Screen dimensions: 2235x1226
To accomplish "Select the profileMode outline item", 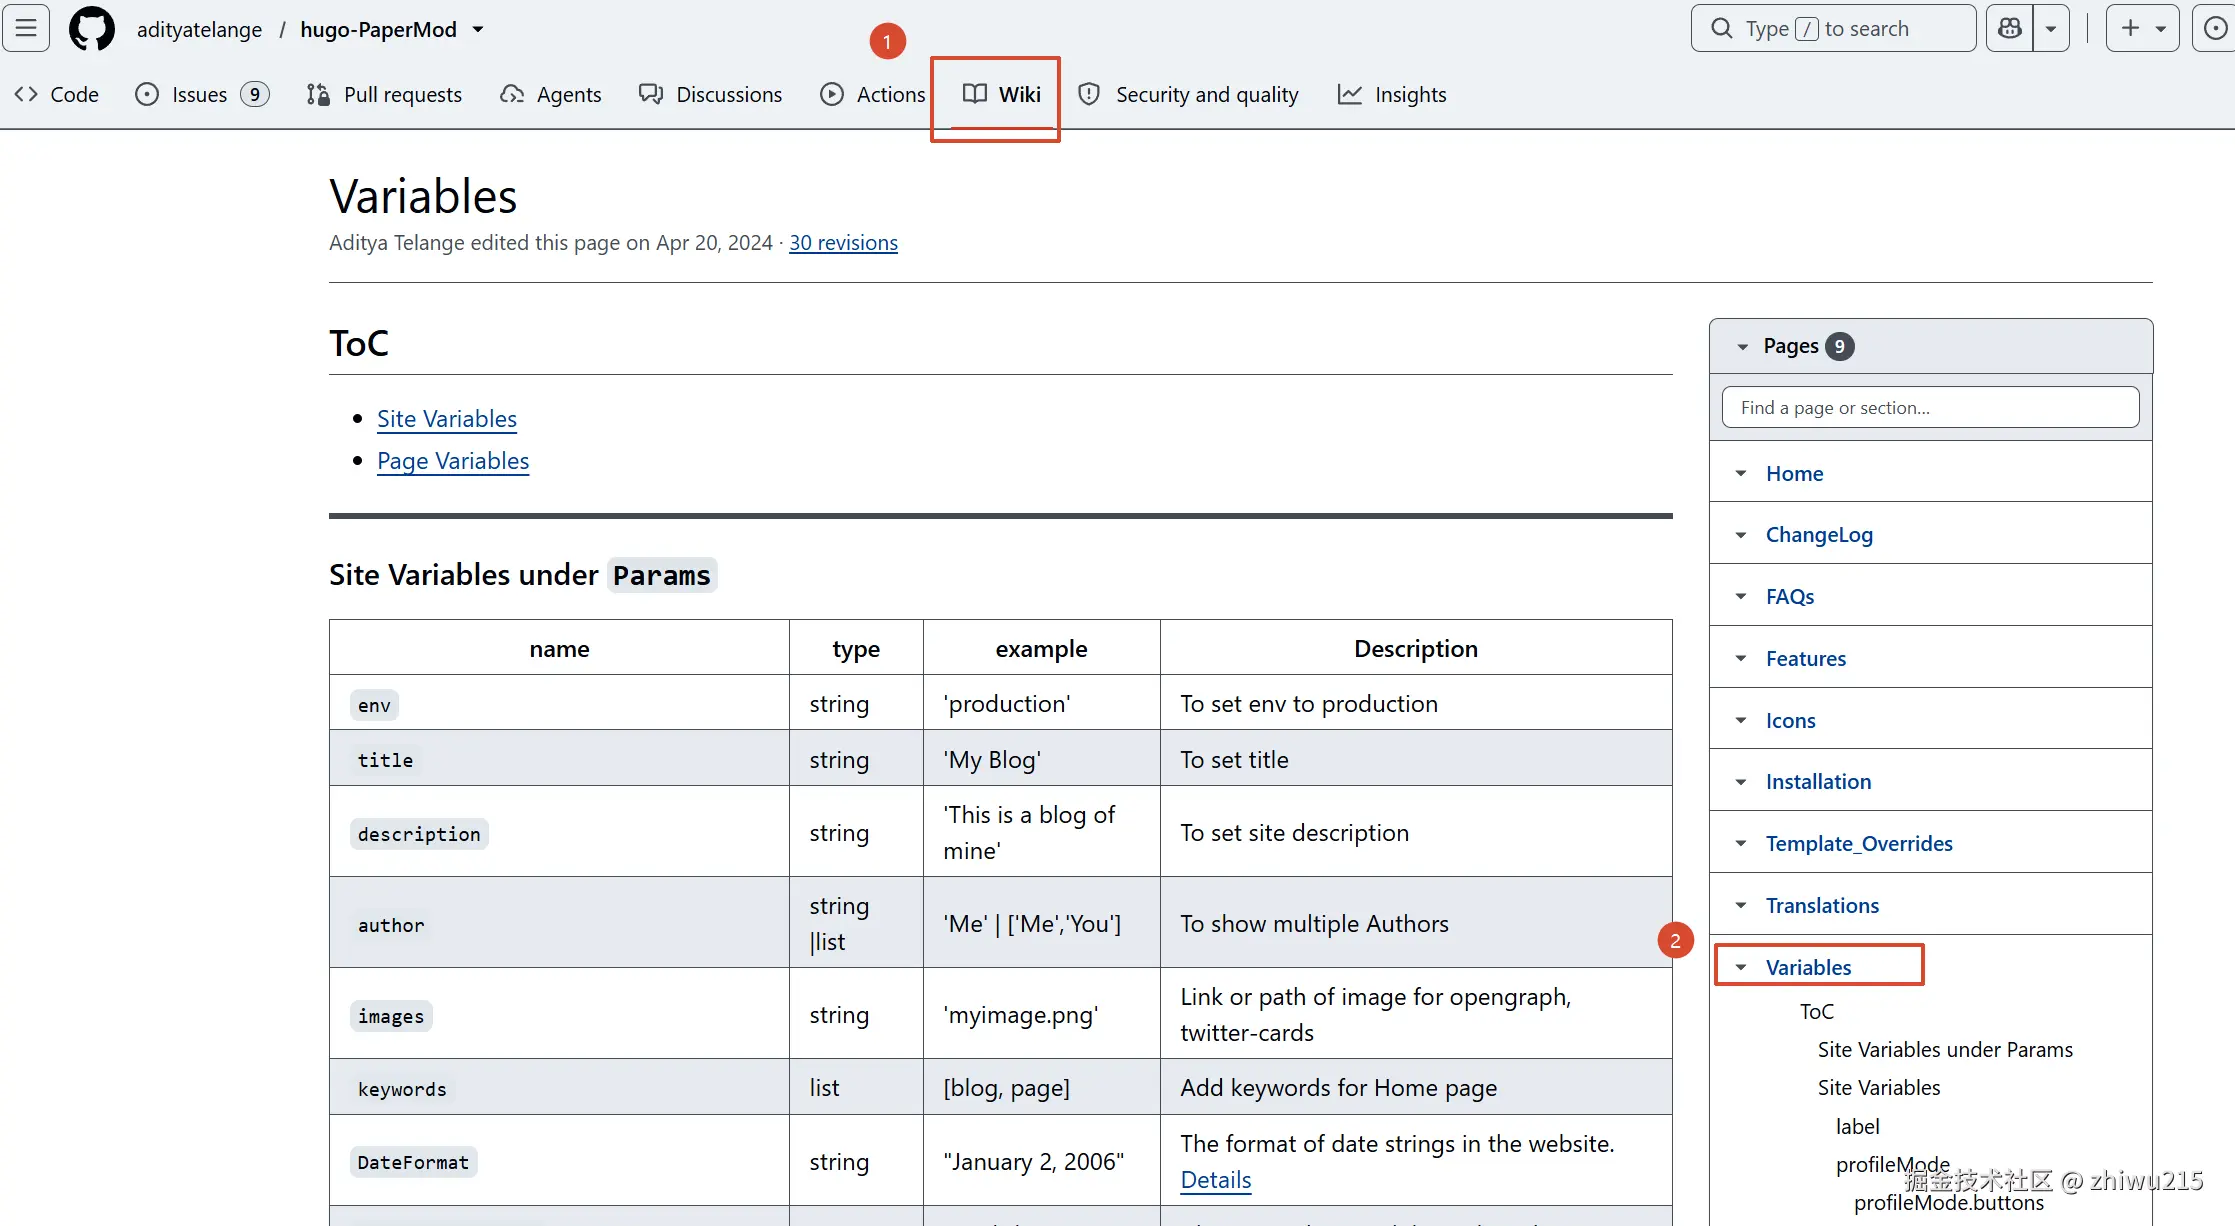I will tap(1893, 1165).
